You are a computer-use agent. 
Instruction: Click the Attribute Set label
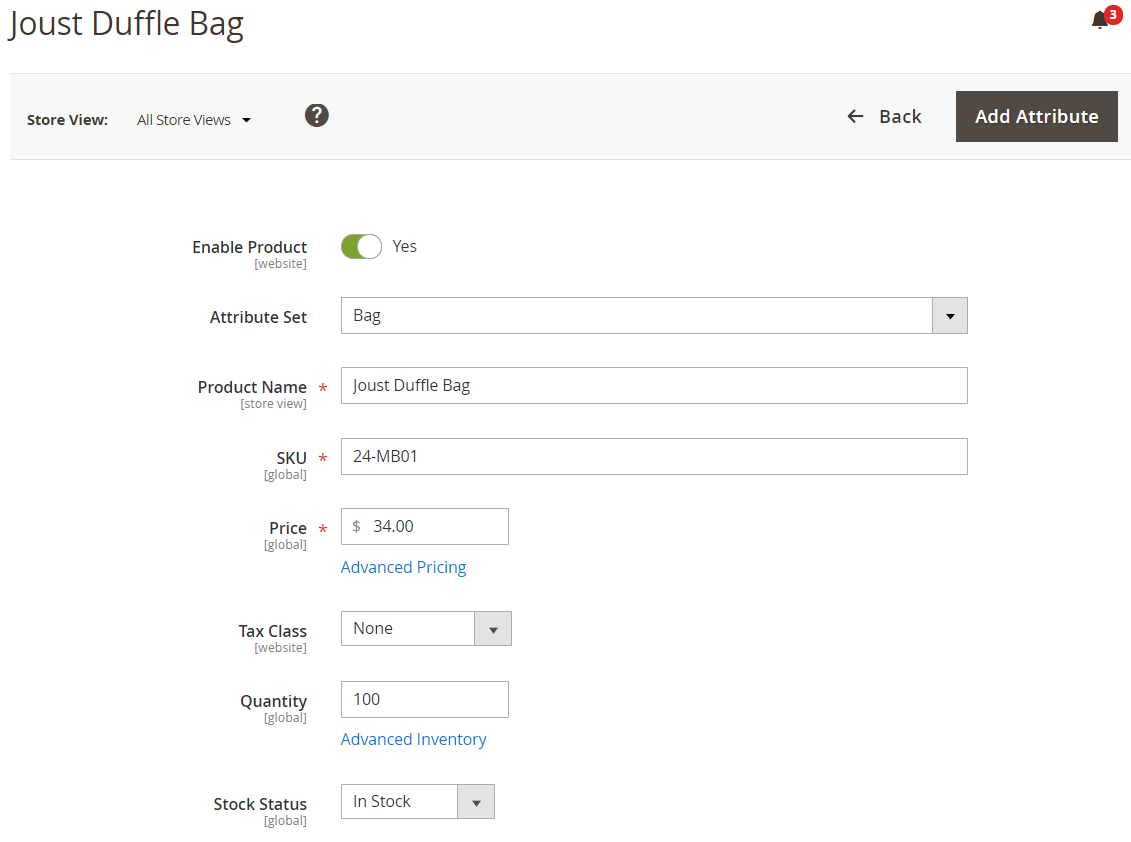pyautogui.click(x=258, y=317)
